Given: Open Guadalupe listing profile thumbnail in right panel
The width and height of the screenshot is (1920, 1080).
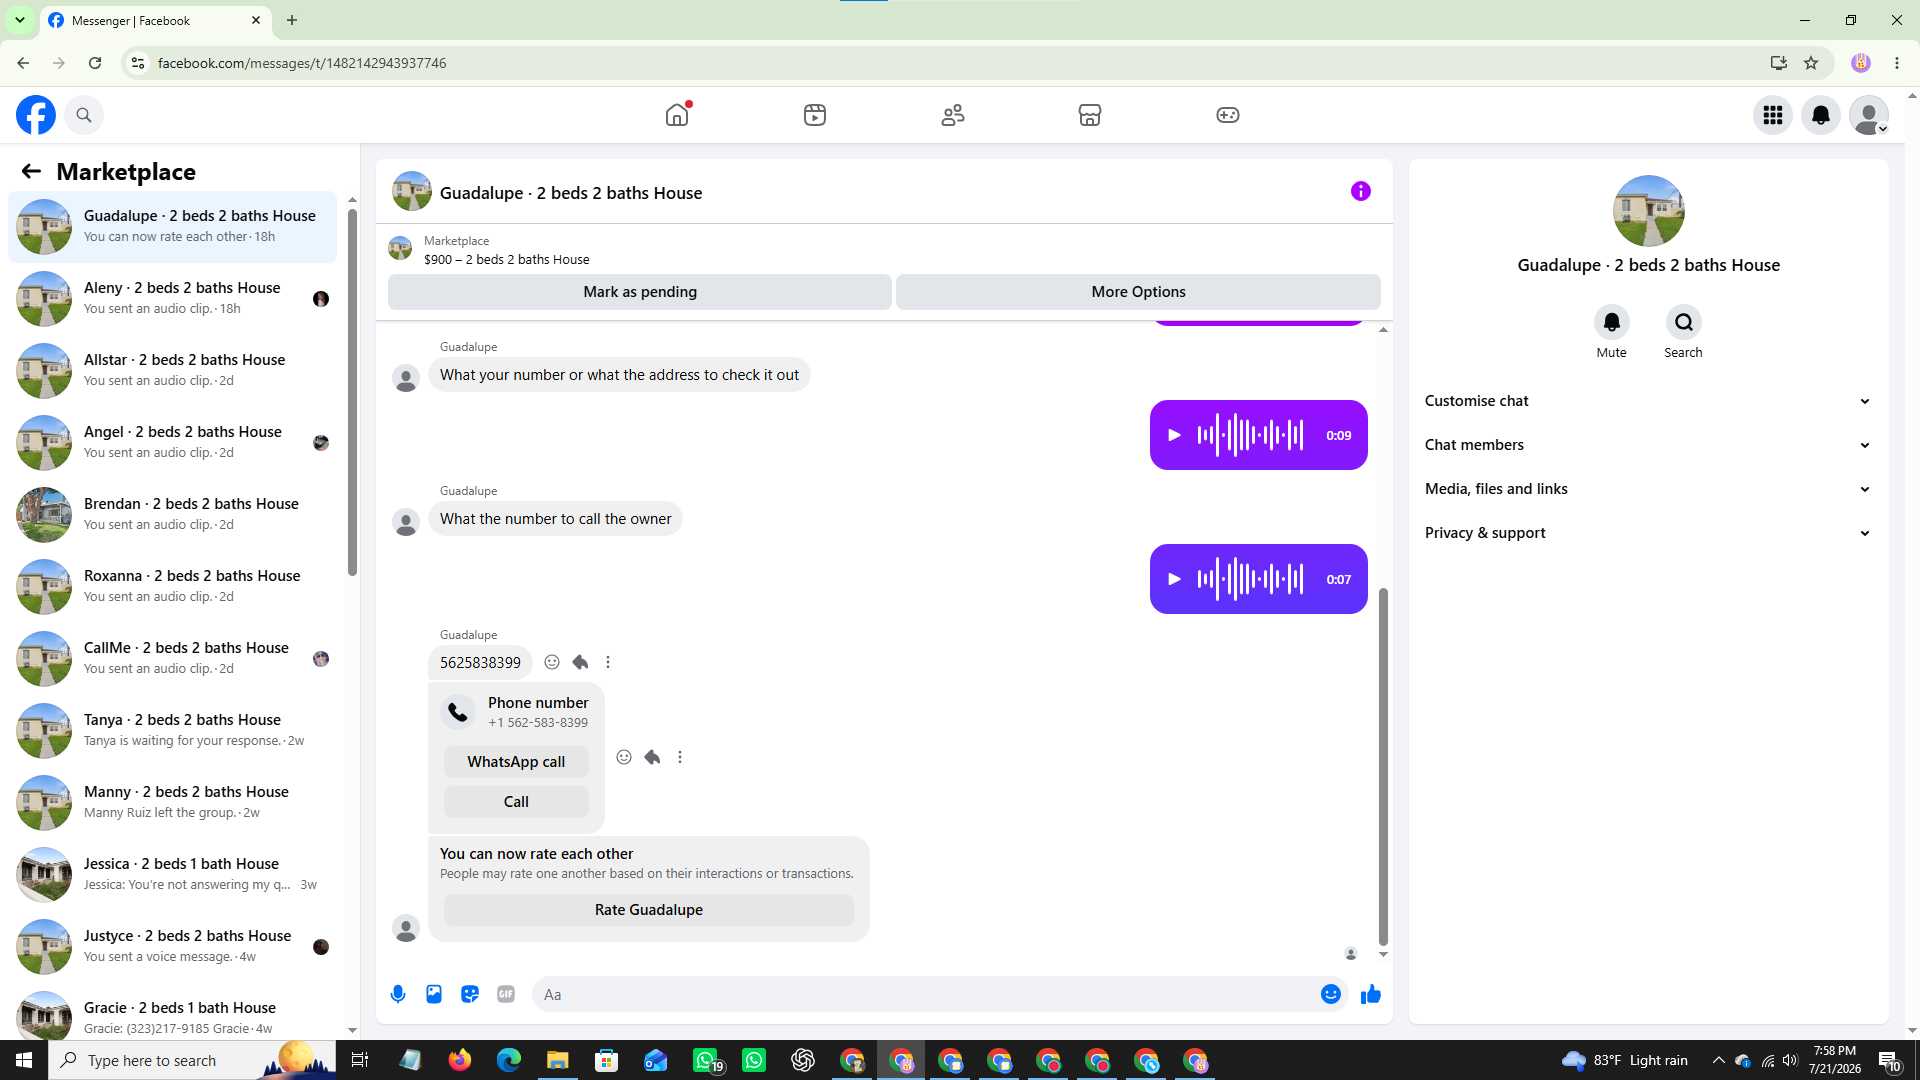Looking at the screenshot, I should (x=1648, y=211).
